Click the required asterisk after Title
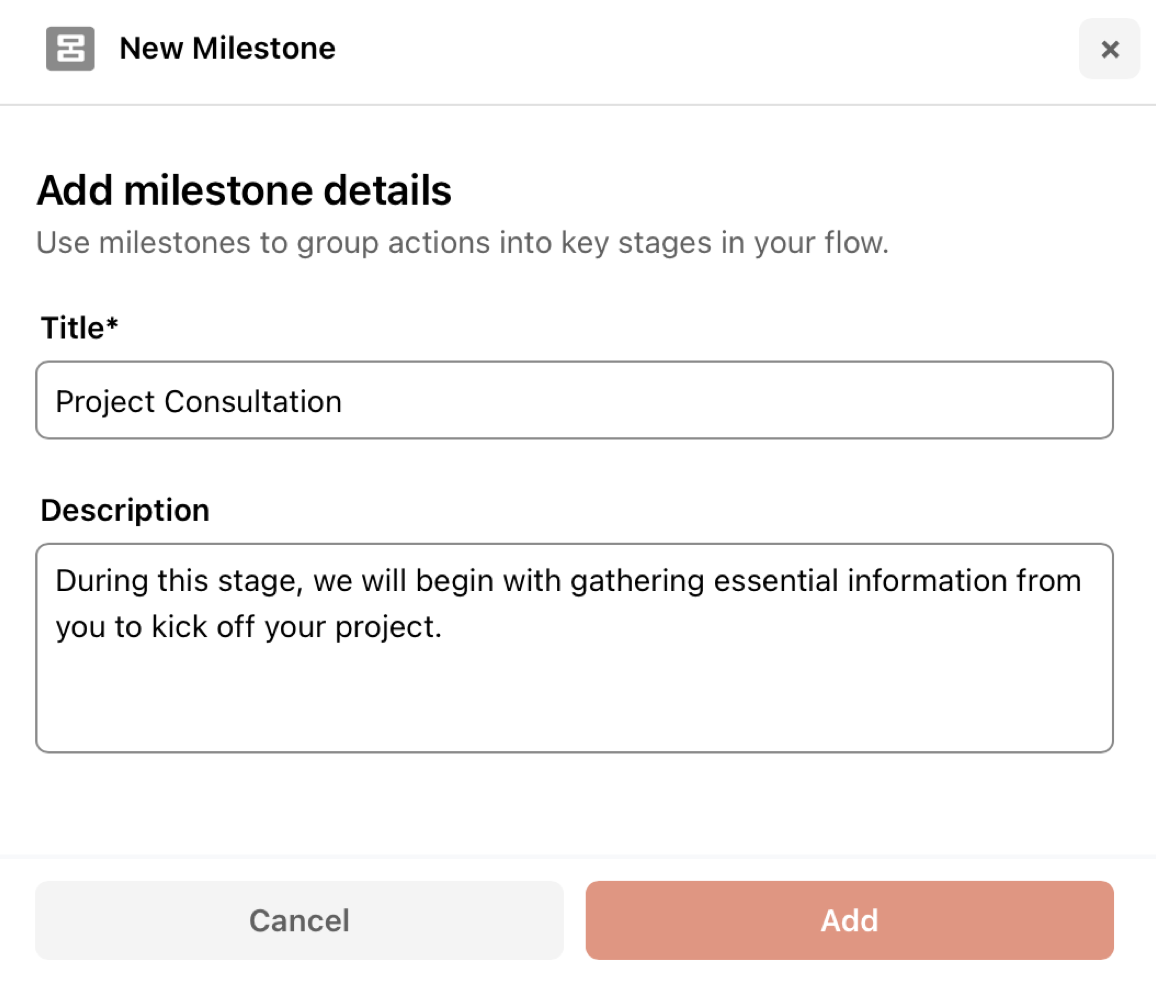Viewport: 1156px width, 982px height. 112,322
